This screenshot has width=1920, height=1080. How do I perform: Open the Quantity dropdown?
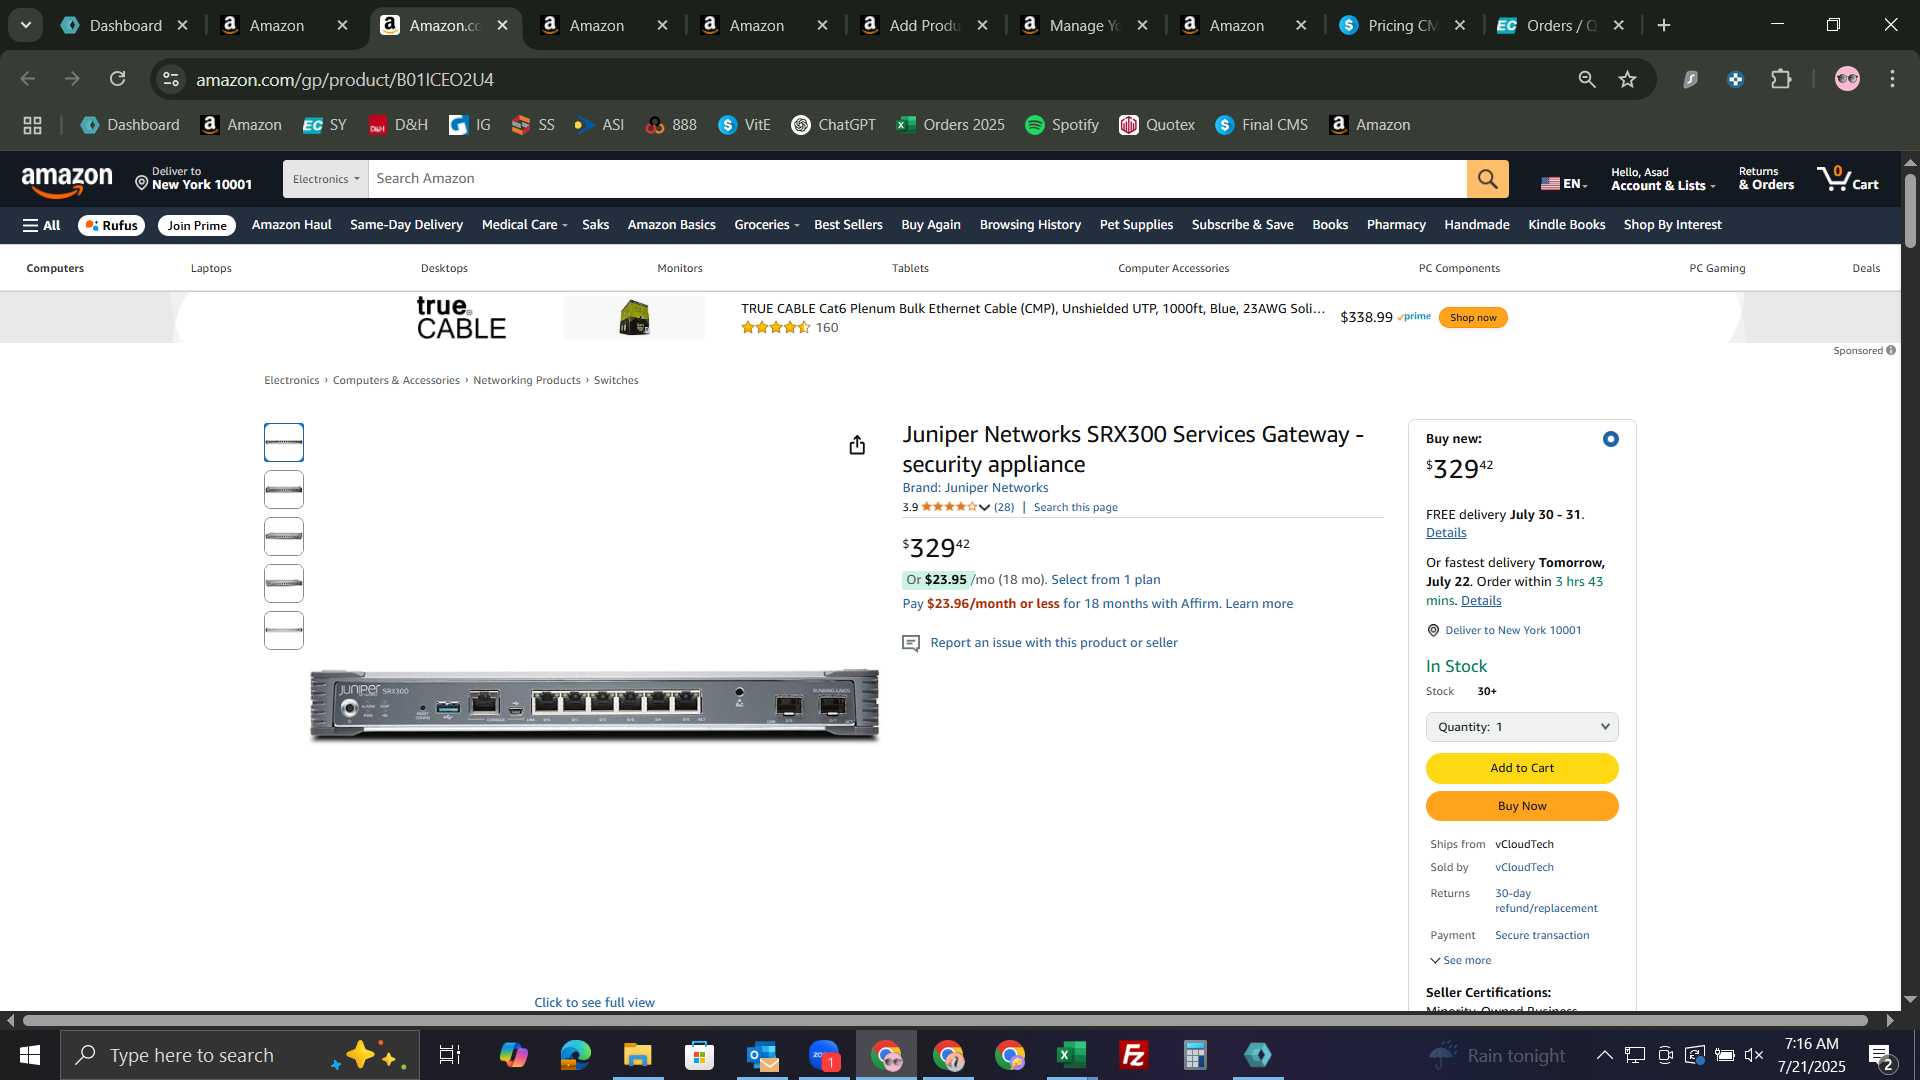pyautogui.click(x=1522, y=727)
